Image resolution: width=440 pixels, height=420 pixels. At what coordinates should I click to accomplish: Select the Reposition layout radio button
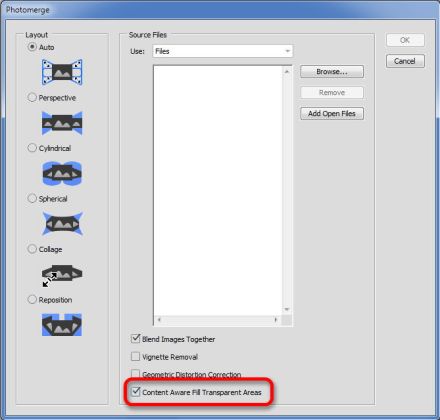pyautogui.click(x=32, y=299)
